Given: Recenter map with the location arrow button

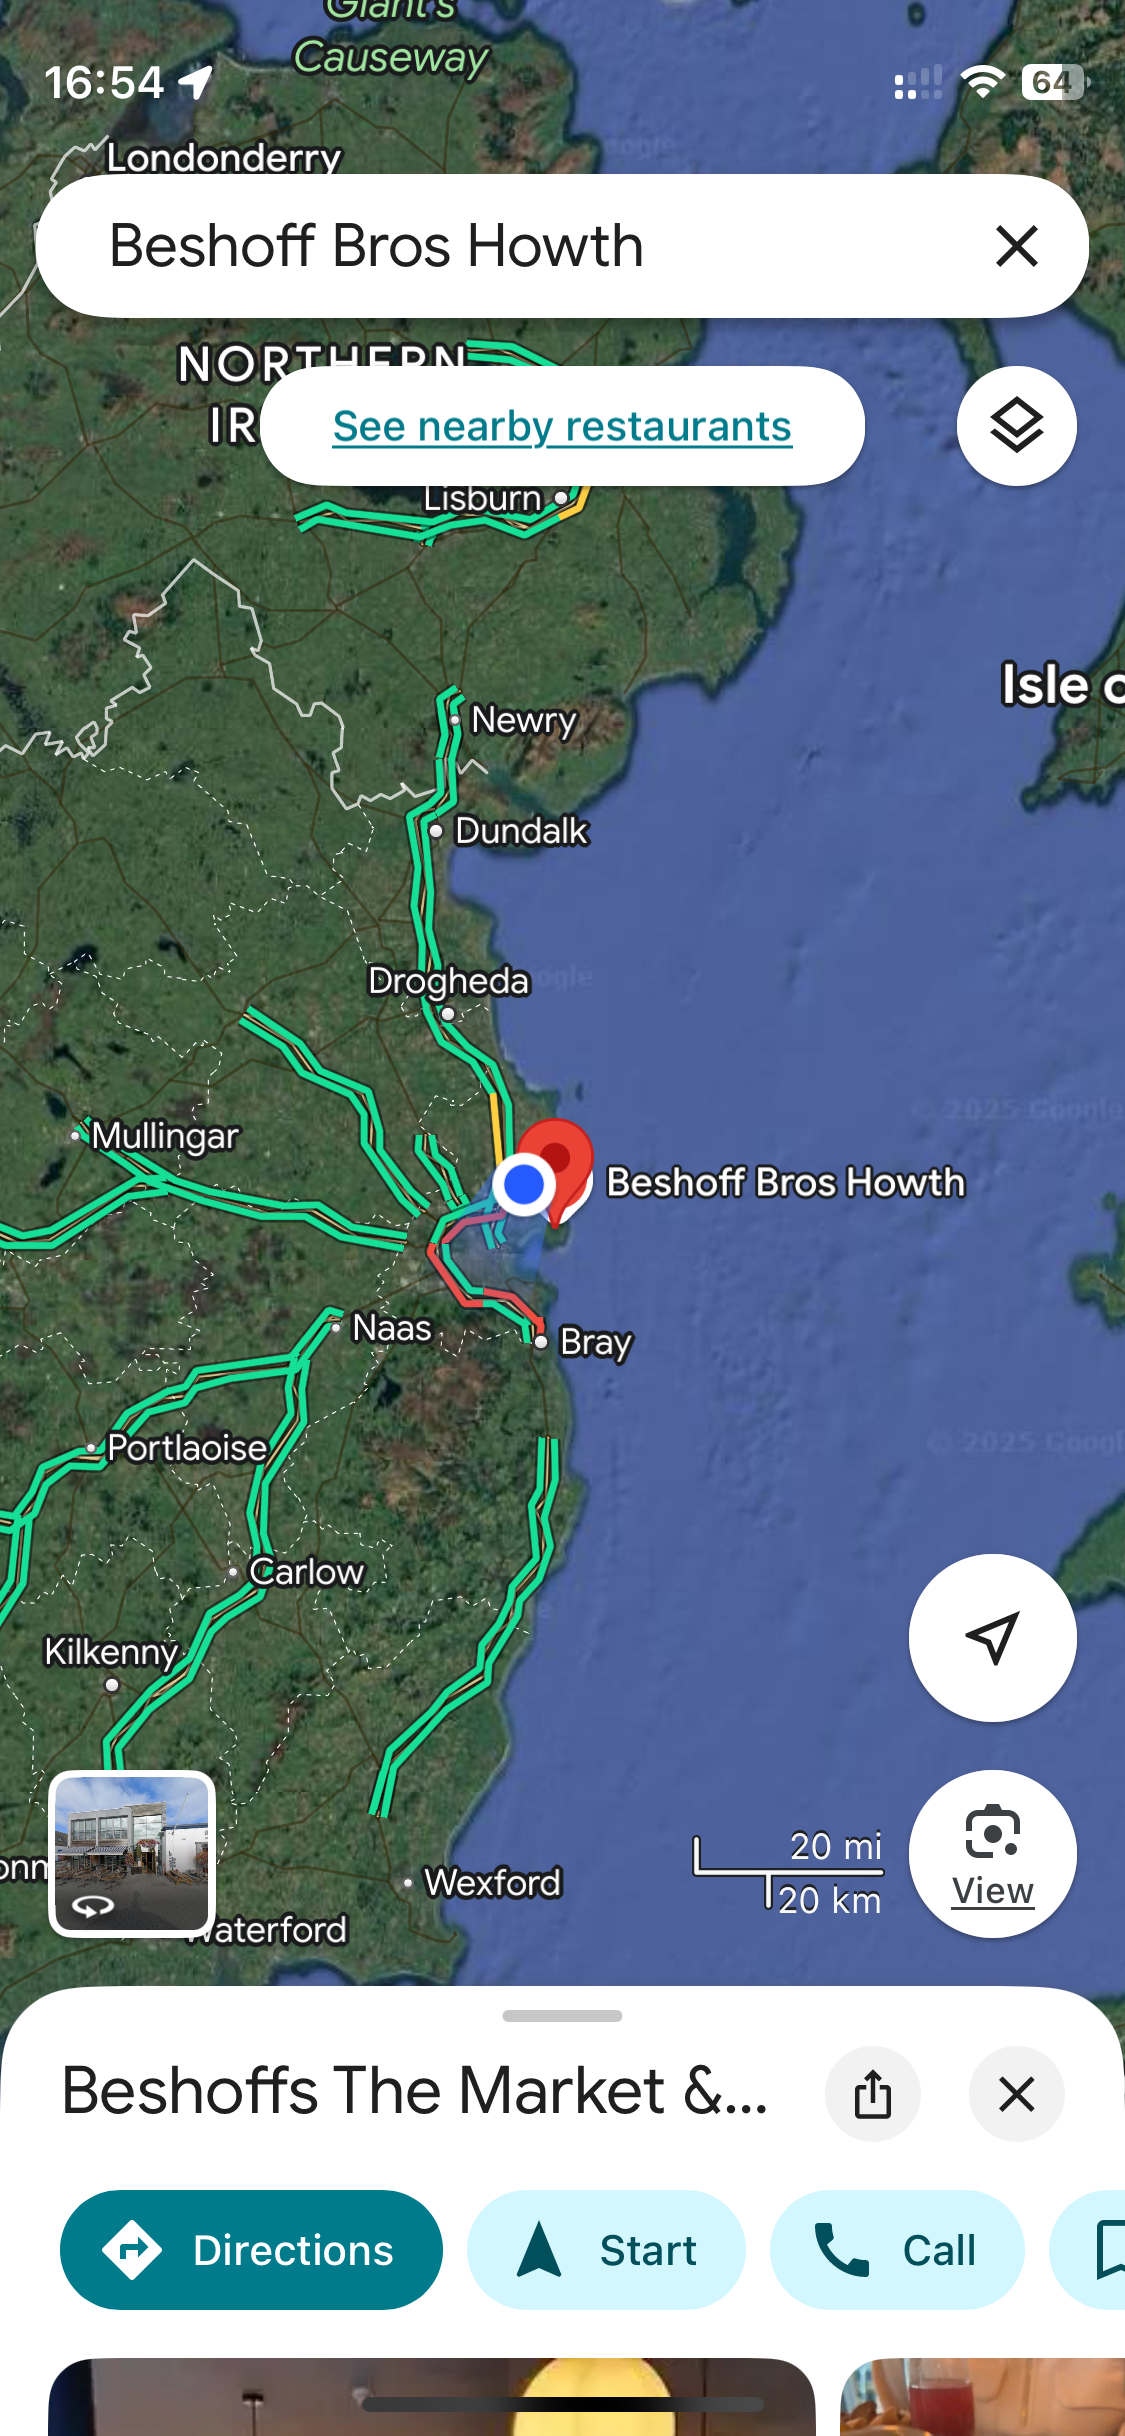Looking at the screenshot, I should pos(992,1638).
